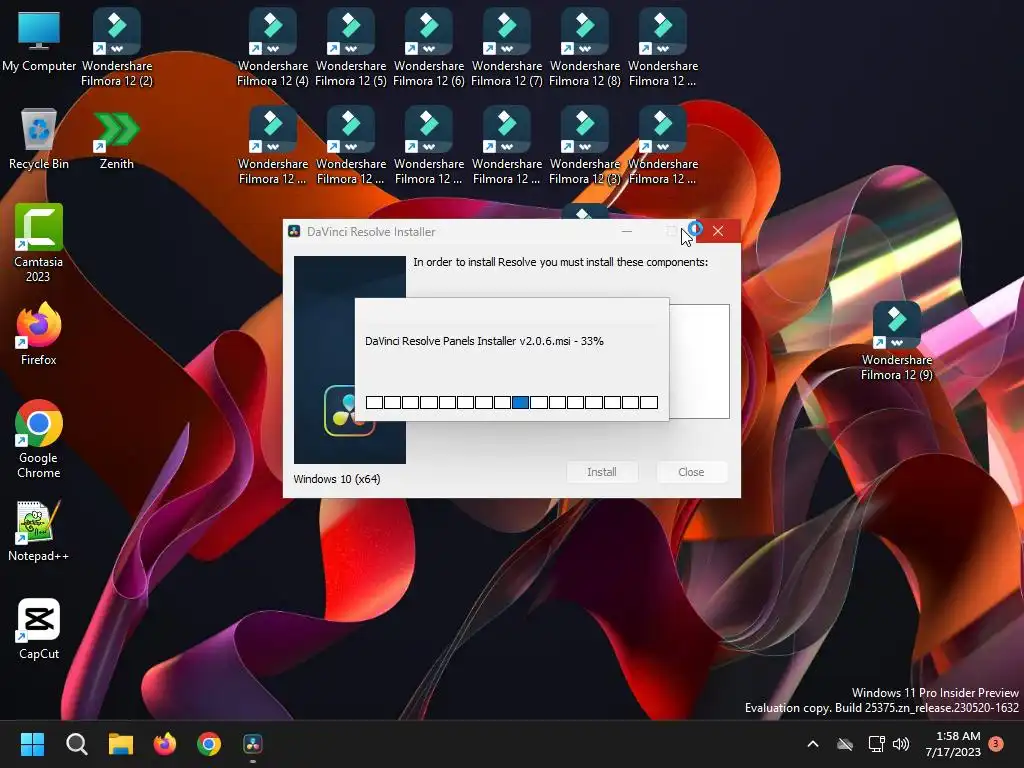The height and width of the screenshot is (768, 1024).
Task: Select the Camtasia 2023 desktop shortcut
Action: click(x=39, y=243)
